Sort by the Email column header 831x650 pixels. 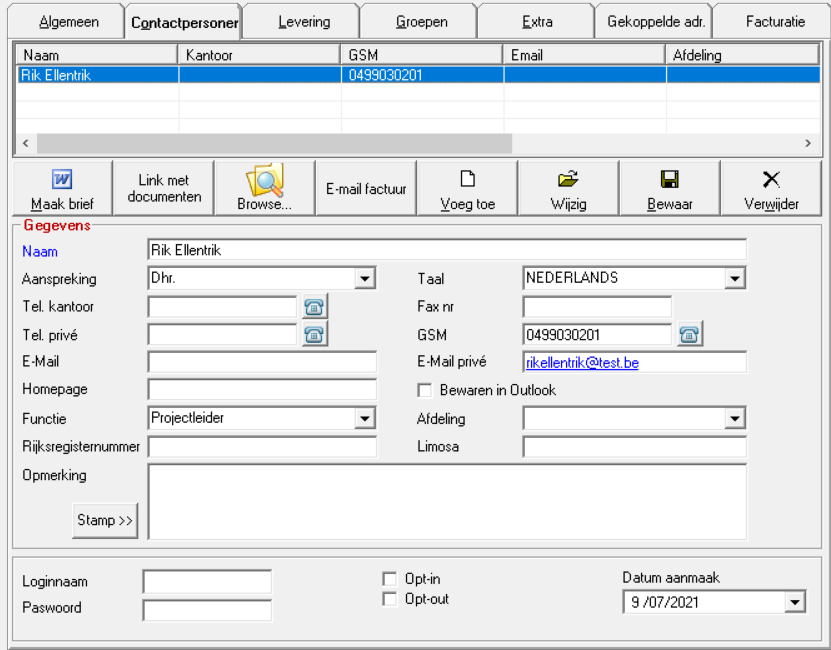pos(585,55)
